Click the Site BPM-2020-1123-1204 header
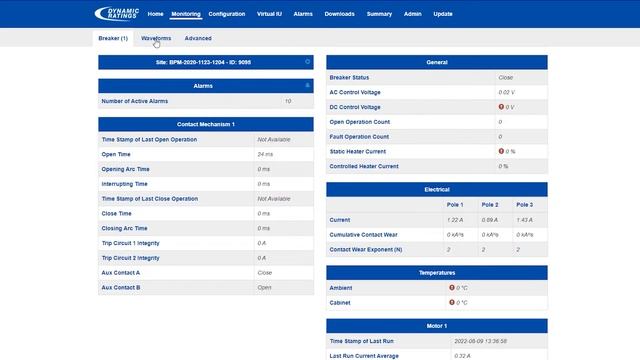 click(206, 62)
